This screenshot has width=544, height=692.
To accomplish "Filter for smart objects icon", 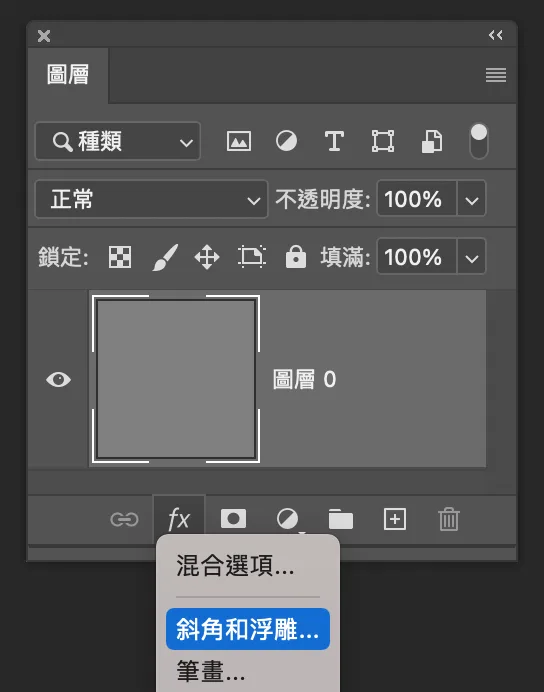I will 431,142.
